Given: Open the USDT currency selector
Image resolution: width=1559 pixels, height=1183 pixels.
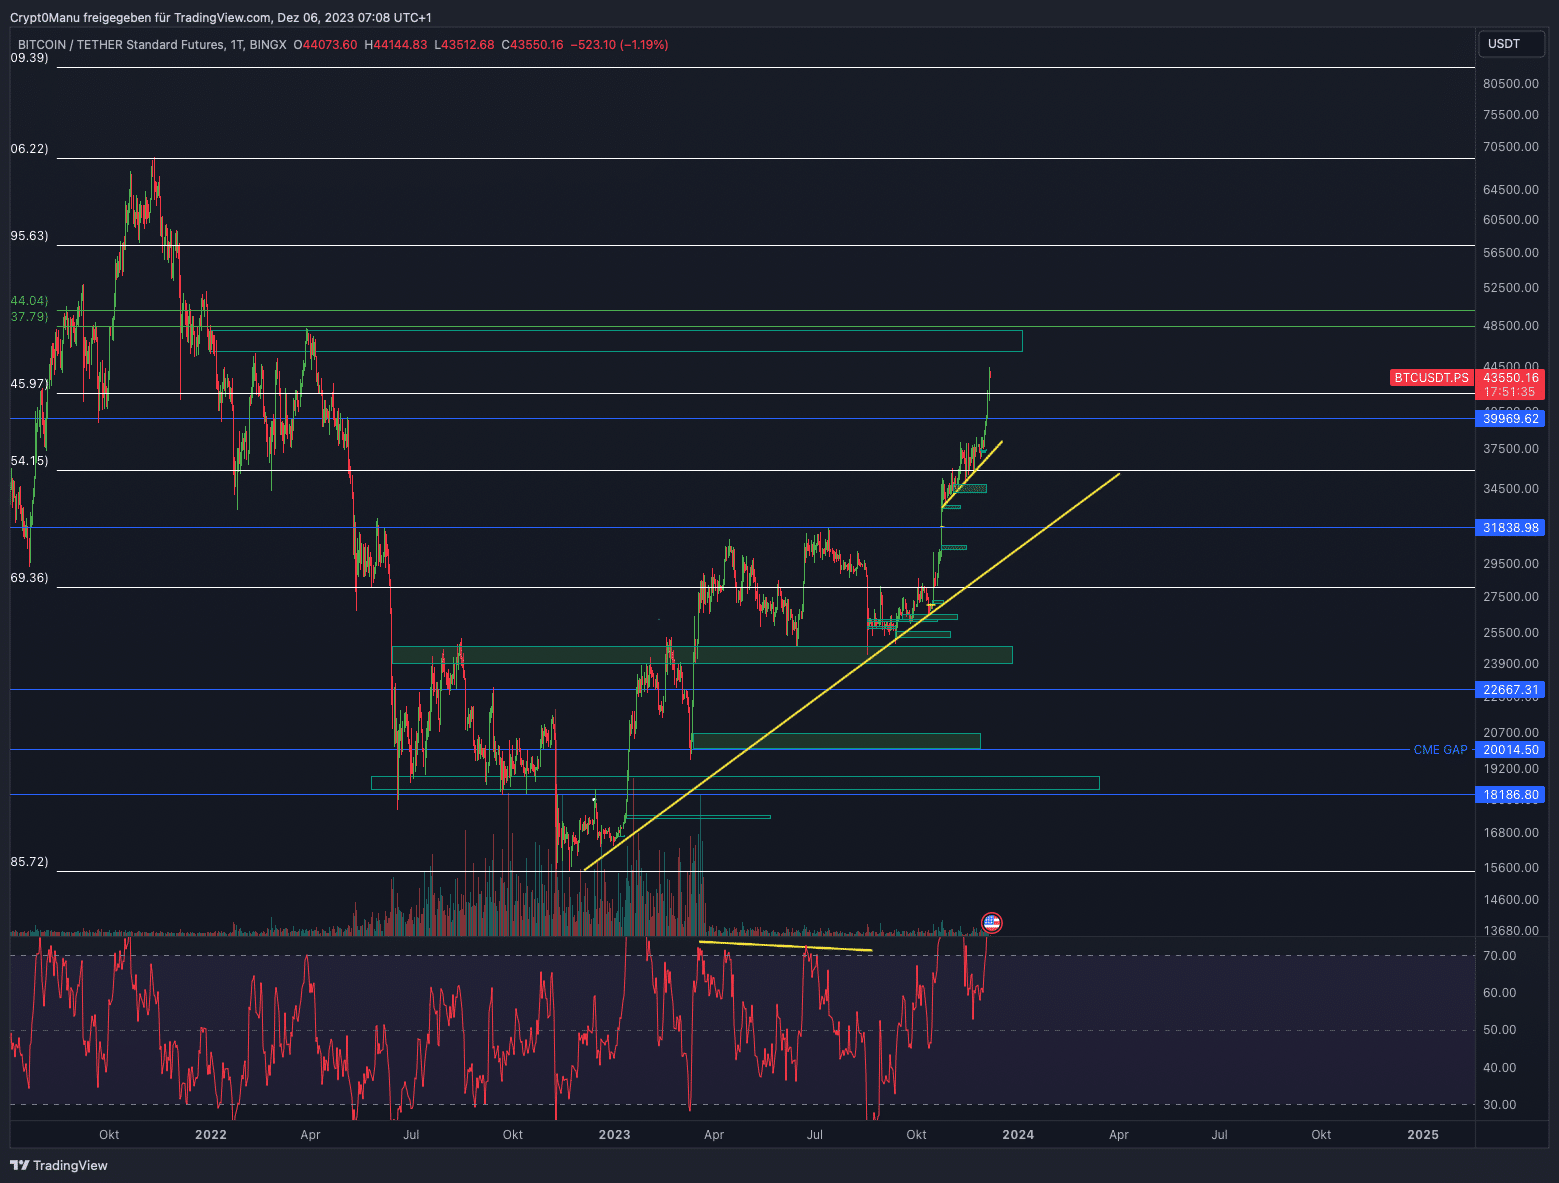Looking at the screenshot, I should tap(1510, 44).
